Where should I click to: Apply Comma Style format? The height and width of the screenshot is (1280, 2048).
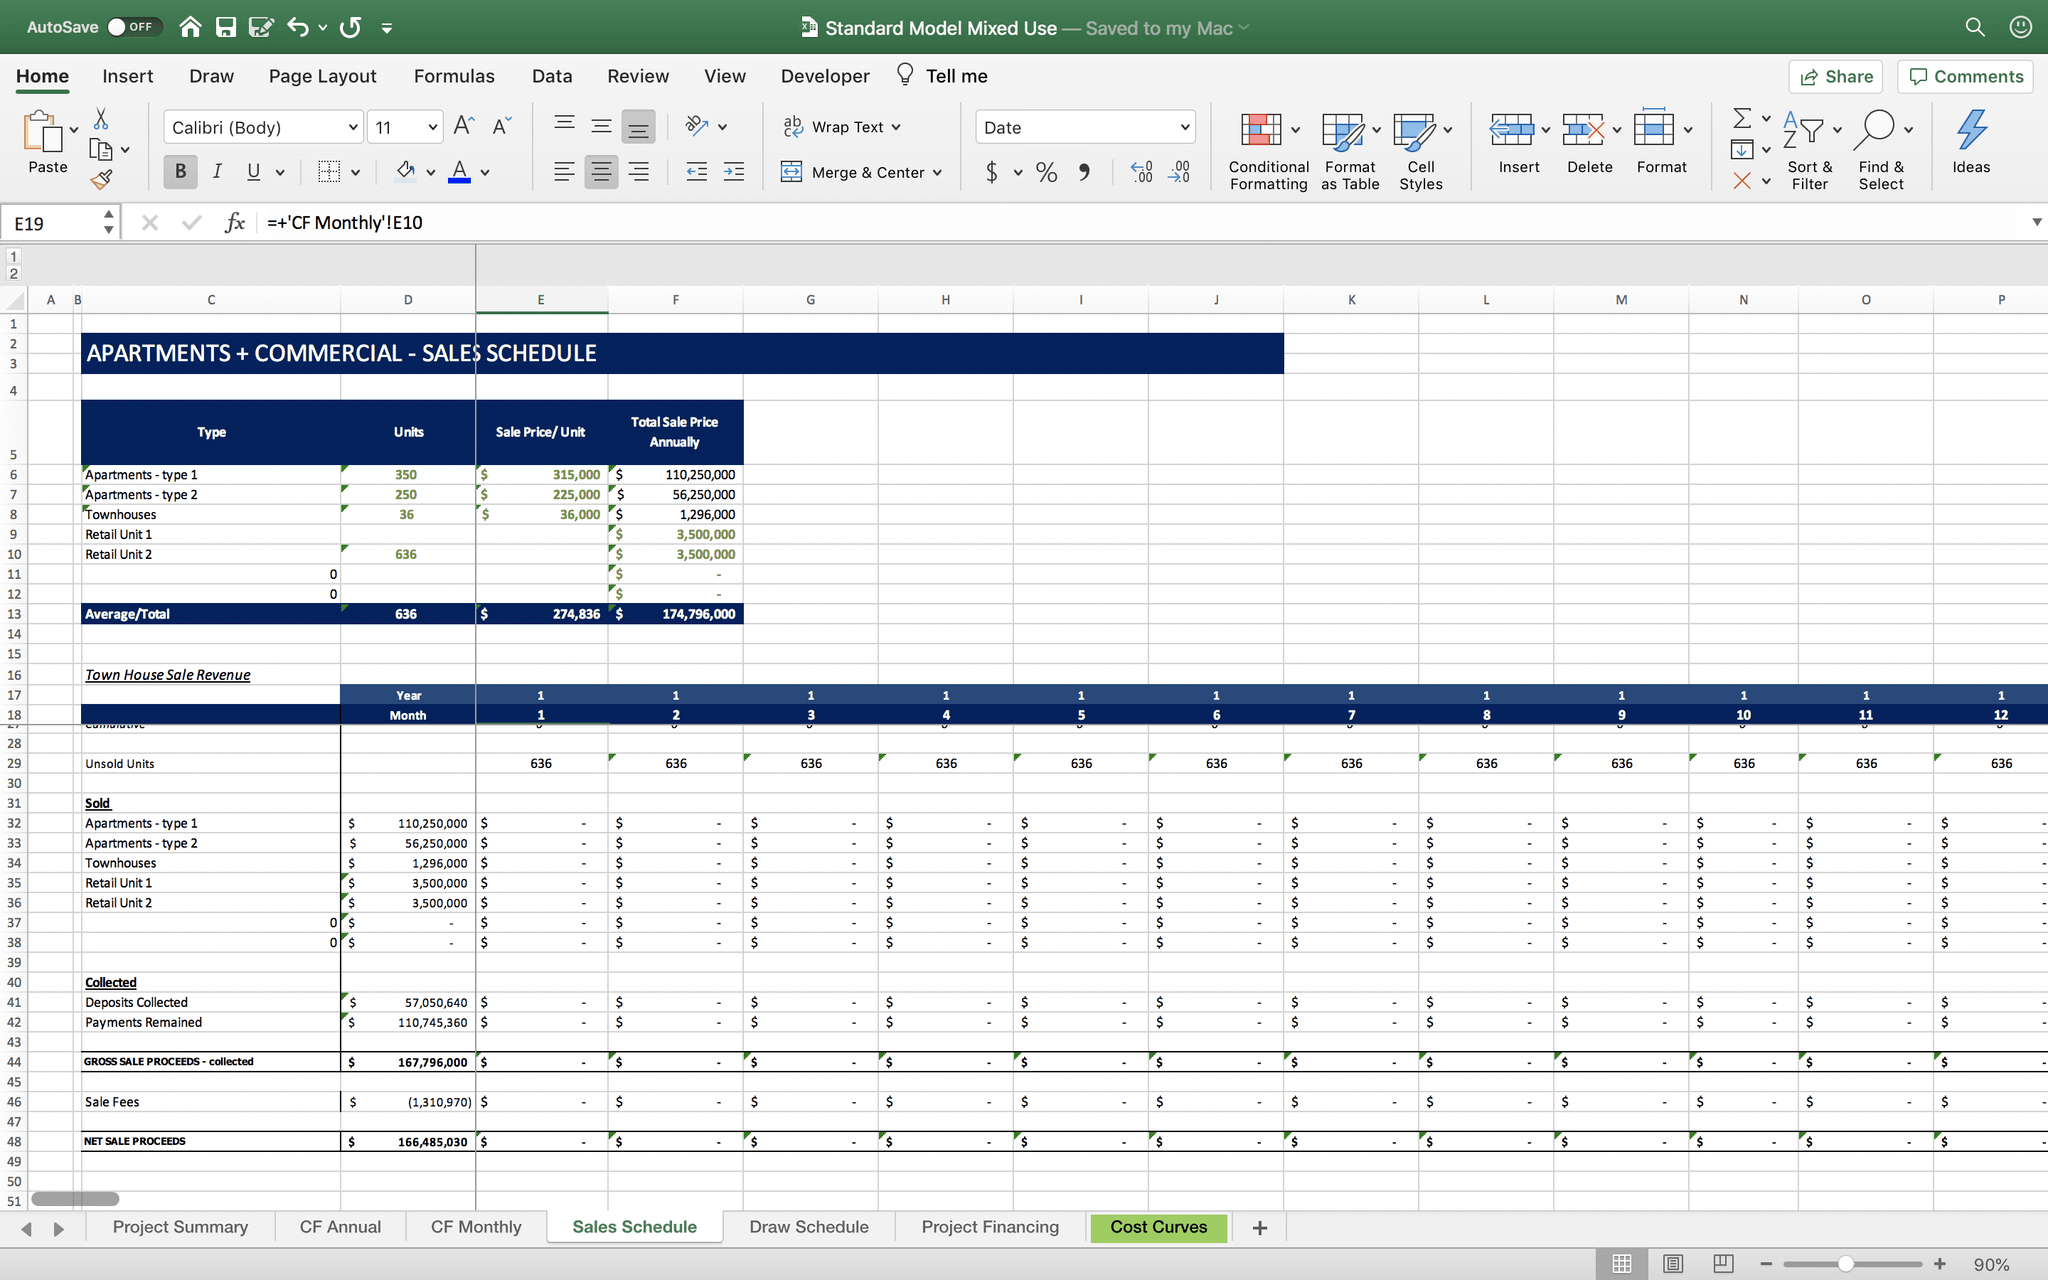click(1084, 172)
